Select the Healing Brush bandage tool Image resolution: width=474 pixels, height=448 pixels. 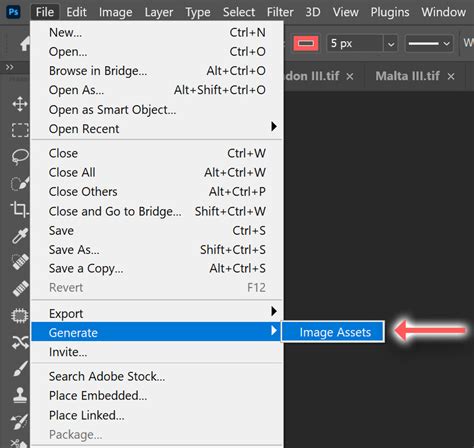[x=20, y=288]
